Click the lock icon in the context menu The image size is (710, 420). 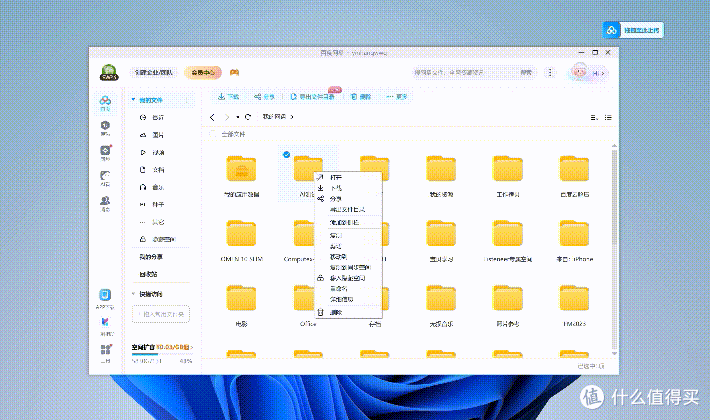pos(321,278)
